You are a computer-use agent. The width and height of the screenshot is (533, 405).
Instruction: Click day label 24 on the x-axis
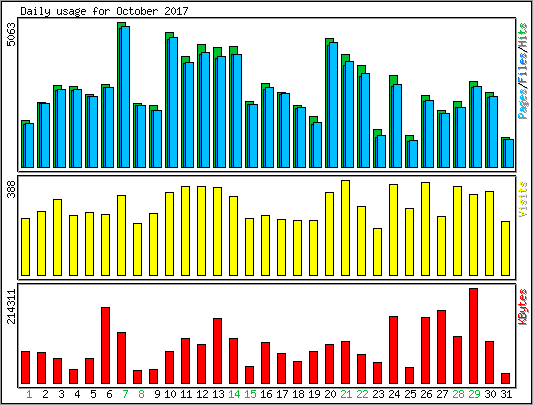tap(394, 394)
